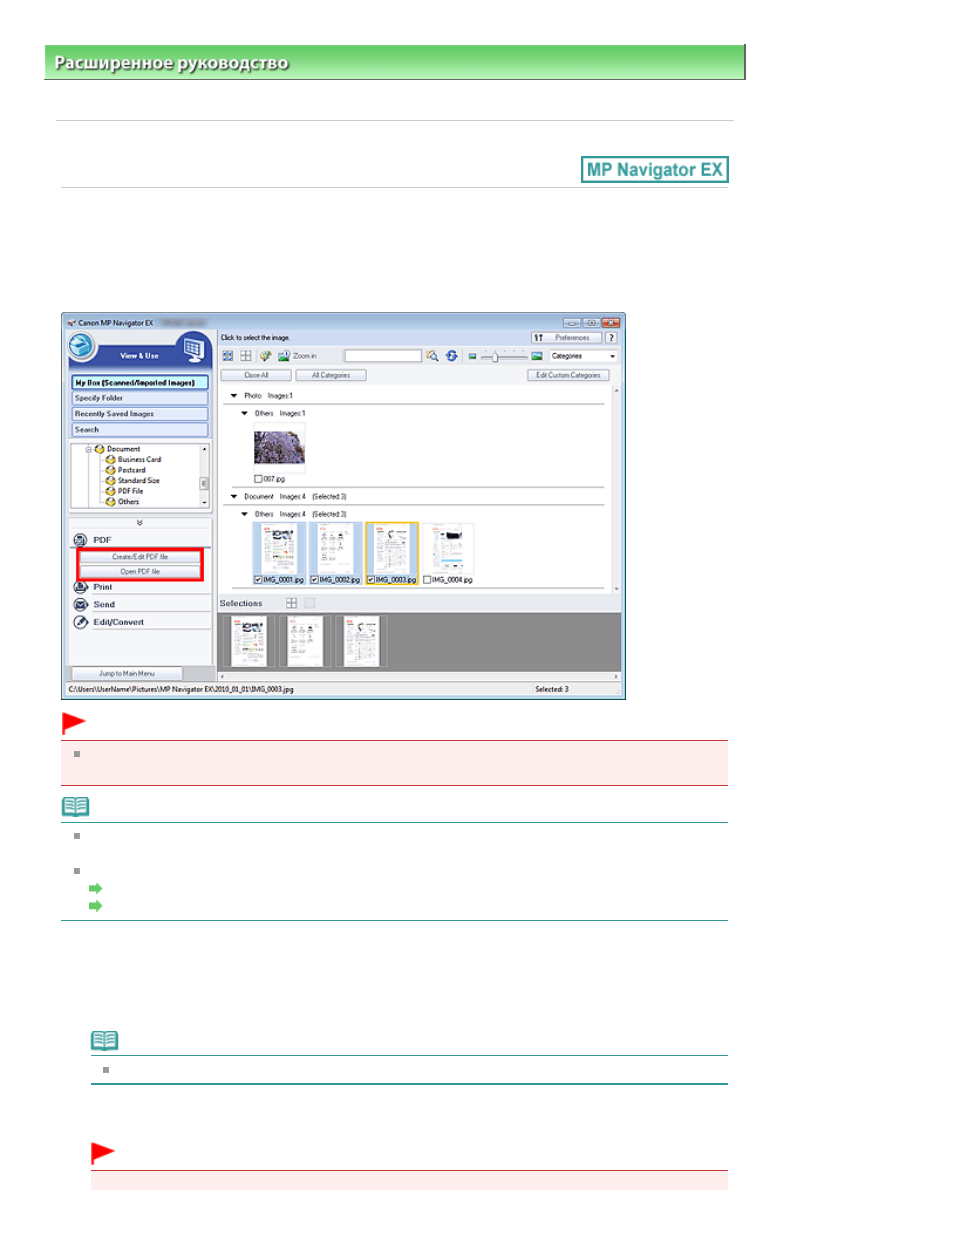
Task: Click the search text input field
Action: [x=383, y=356]
